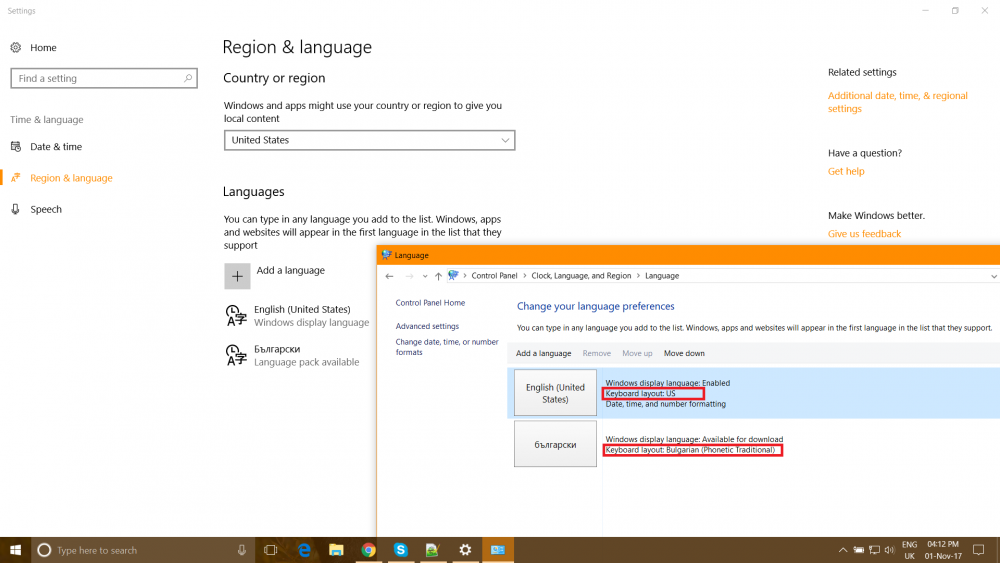1000x563 pixels.
Task: Click the up arrow in the Language window
Action: click(x=438, y=276)
